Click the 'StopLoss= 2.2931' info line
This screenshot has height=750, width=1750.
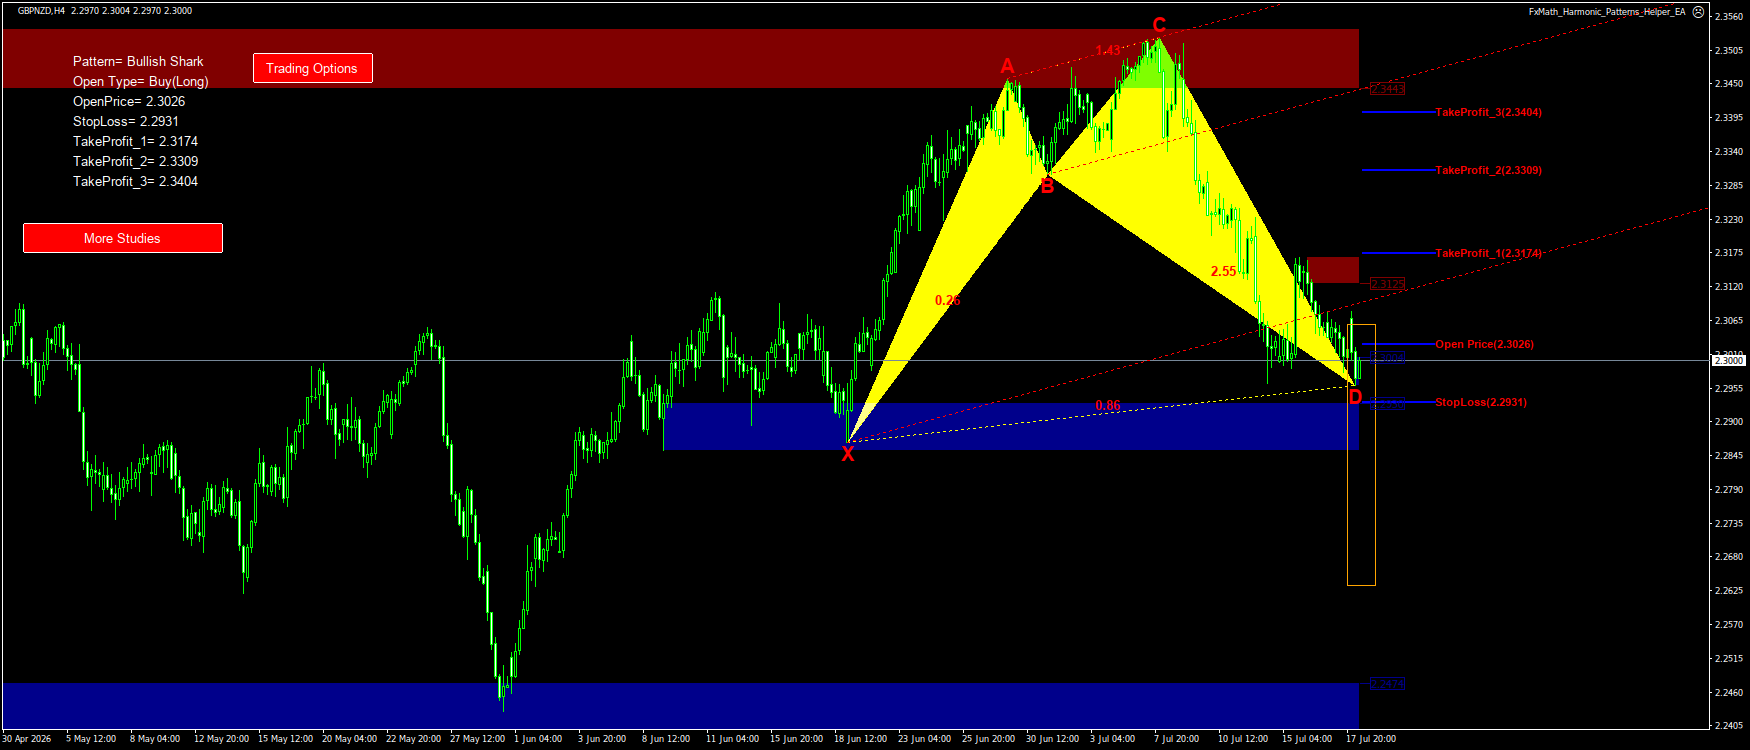pyautogui.click(x=126, y=121)
